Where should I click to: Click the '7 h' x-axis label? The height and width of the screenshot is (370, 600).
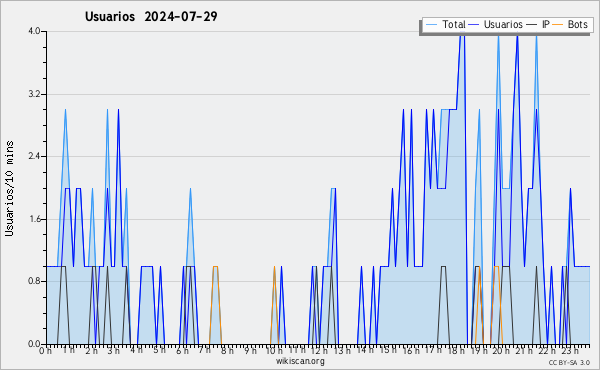[x=204, y=350]
